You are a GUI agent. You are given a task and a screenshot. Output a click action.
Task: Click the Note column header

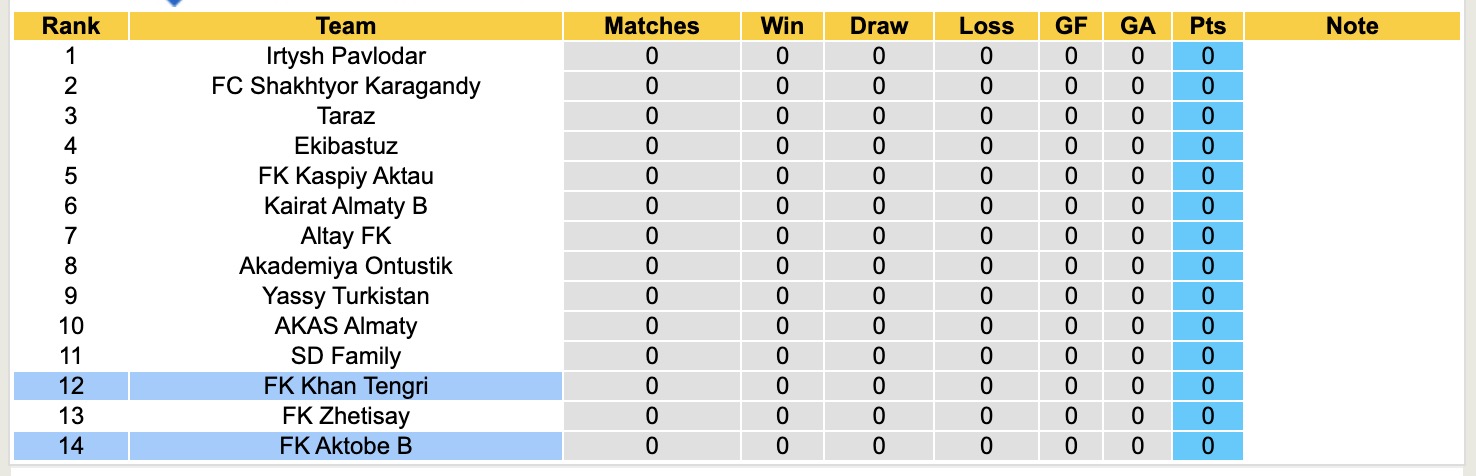pos(1352,27)
